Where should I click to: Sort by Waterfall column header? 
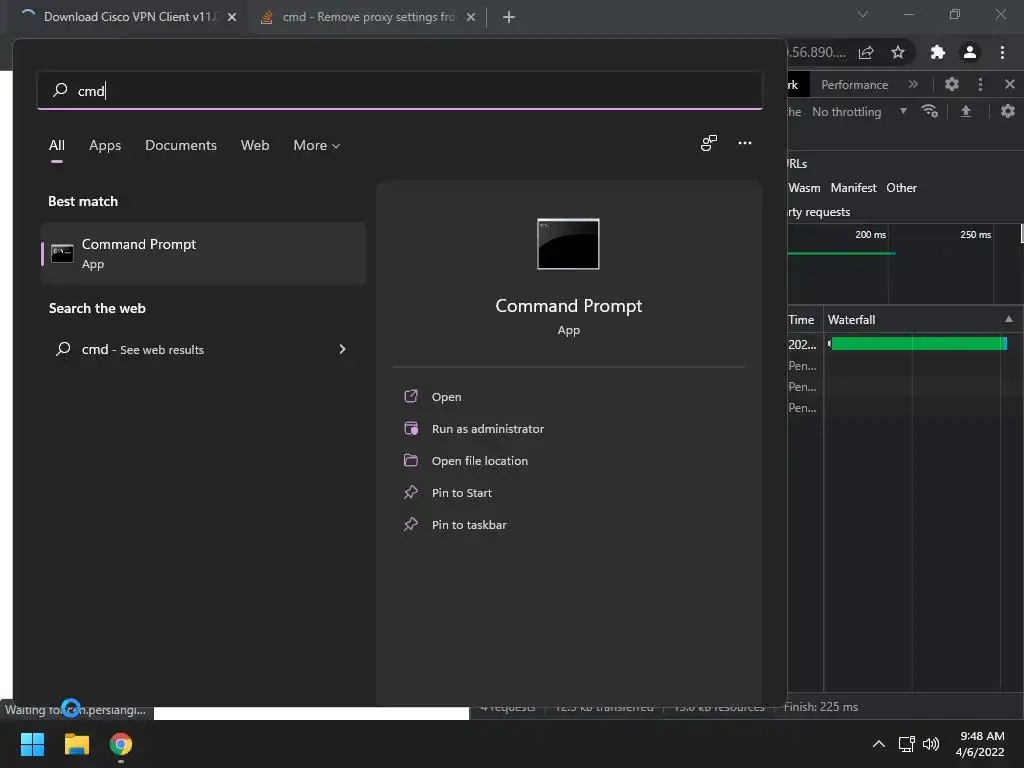coord(921,319)
